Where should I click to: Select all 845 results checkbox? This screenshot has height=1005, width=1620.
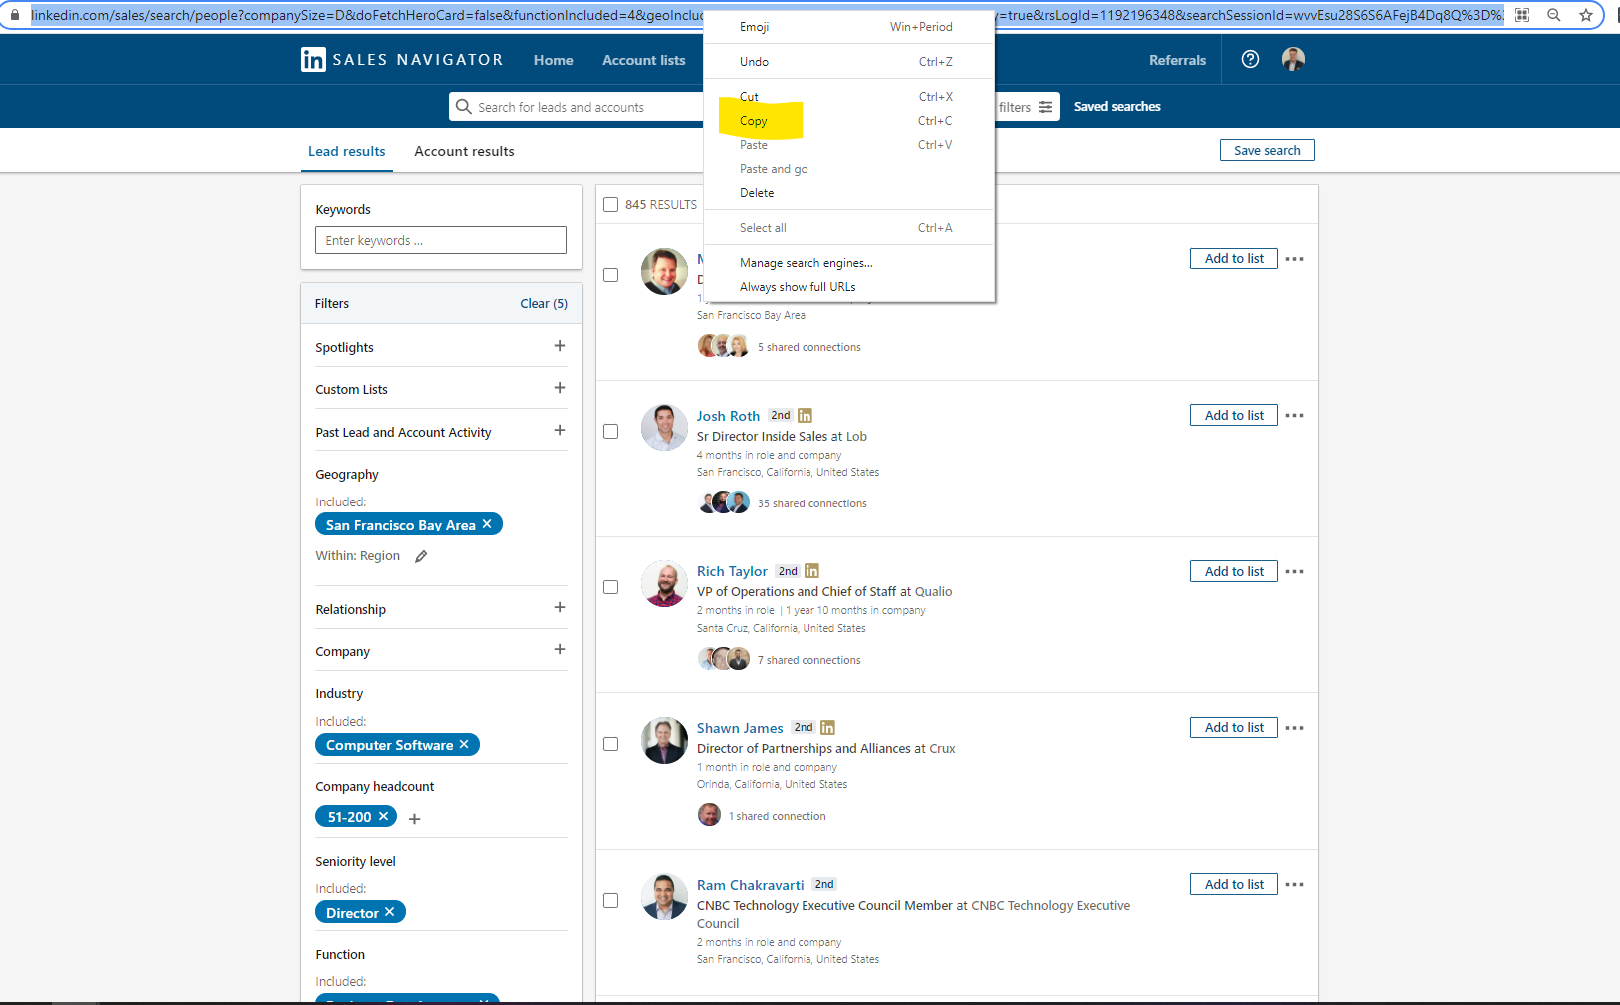(610, 204)
